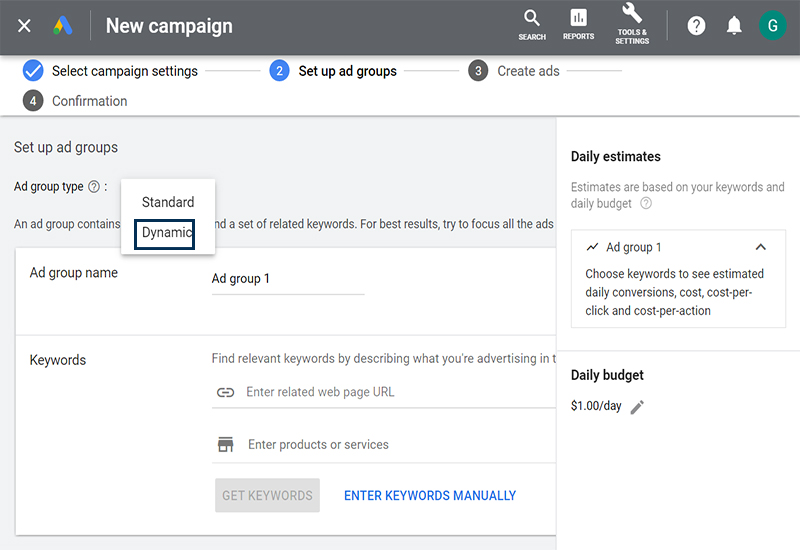Click the Google Ads logo
The width and height of the screenshot is (800, 550).
click(62, 26)
